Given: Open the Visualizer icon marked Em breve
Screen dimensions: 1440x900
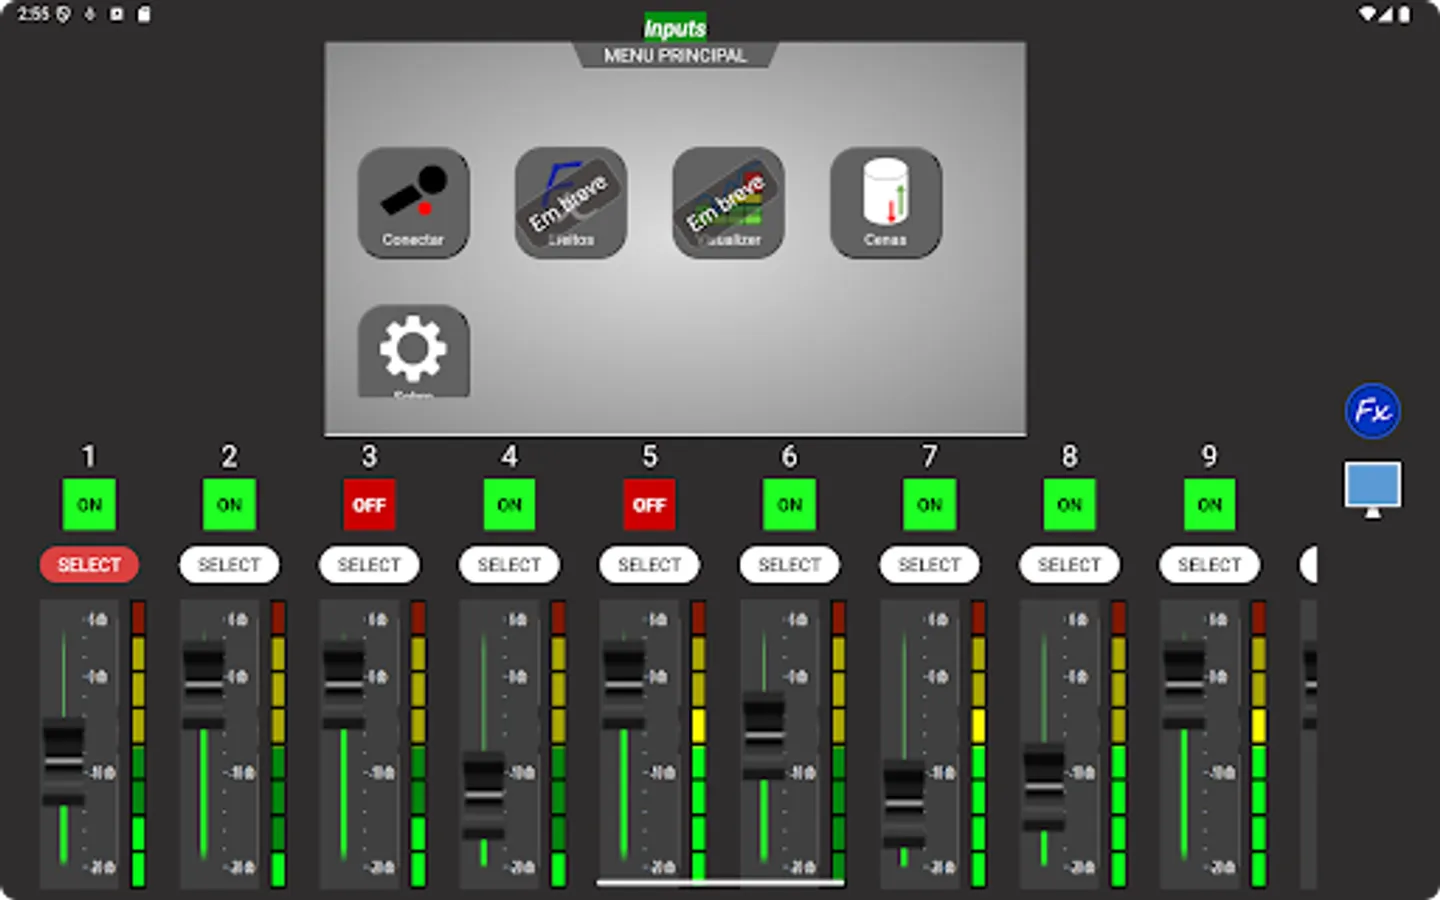Looking at the screenshot, I should (x=728, y=203).
